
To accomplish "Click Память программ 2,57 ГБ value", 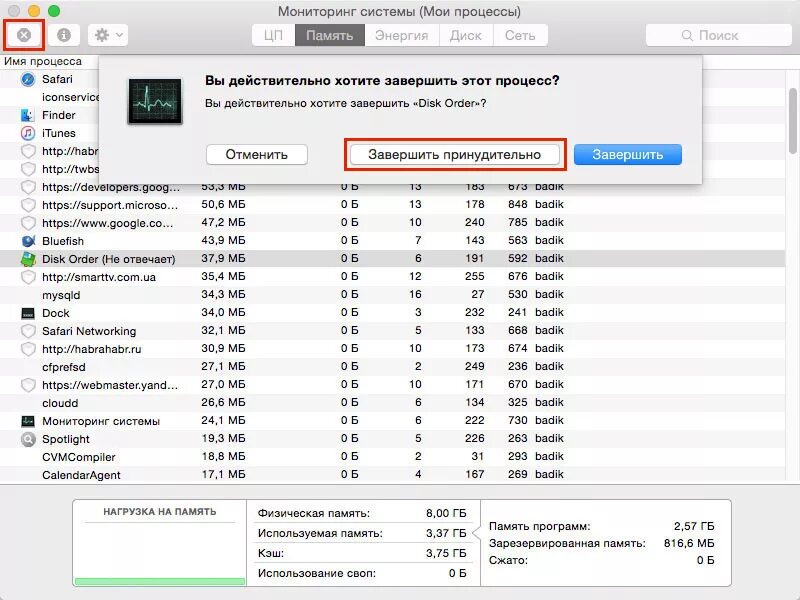I will (x=694, y=526).
